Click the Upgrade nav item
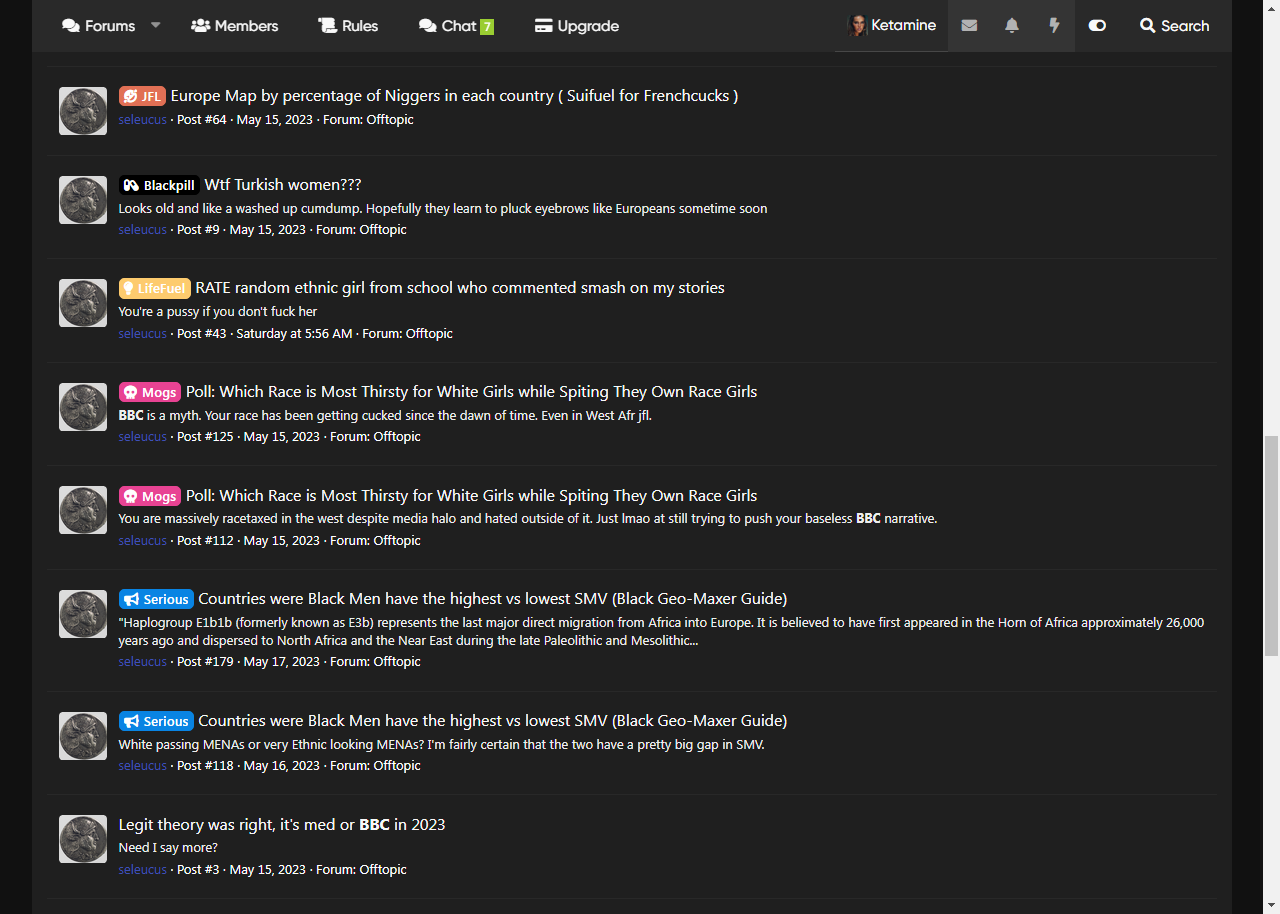The height and width of the screenshot is (914, 1280). 577,26
